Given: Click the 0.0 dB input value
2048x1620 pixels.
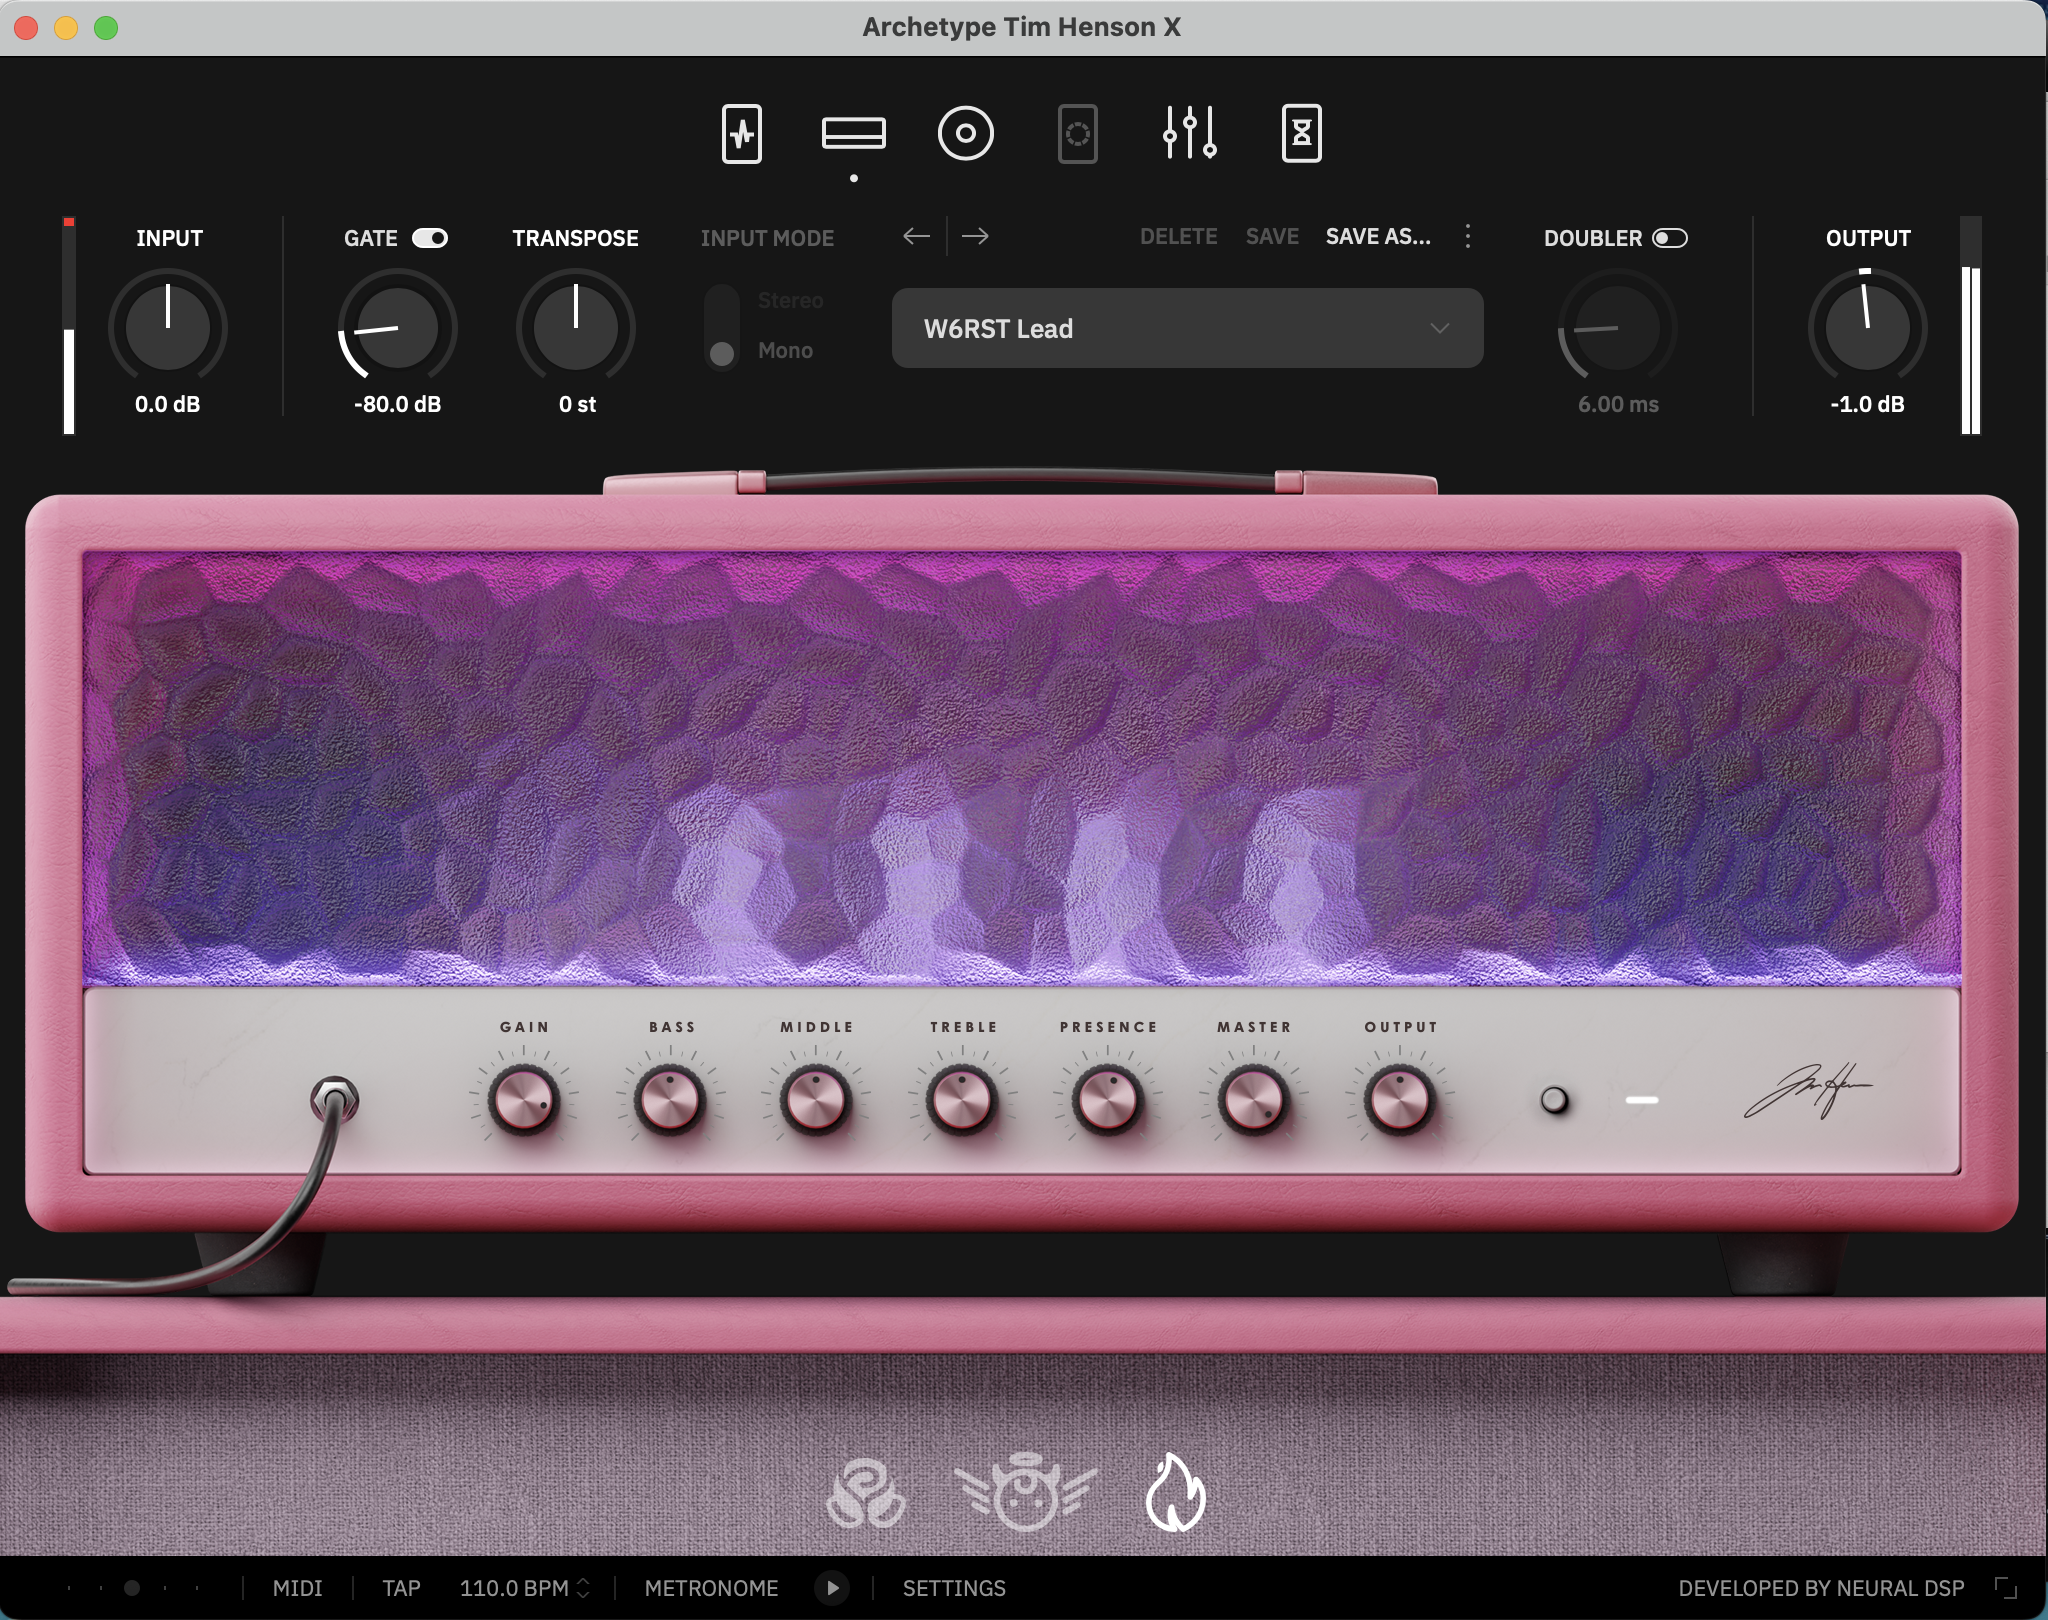Looking at the screenshot, I should (x=167, y=404).
